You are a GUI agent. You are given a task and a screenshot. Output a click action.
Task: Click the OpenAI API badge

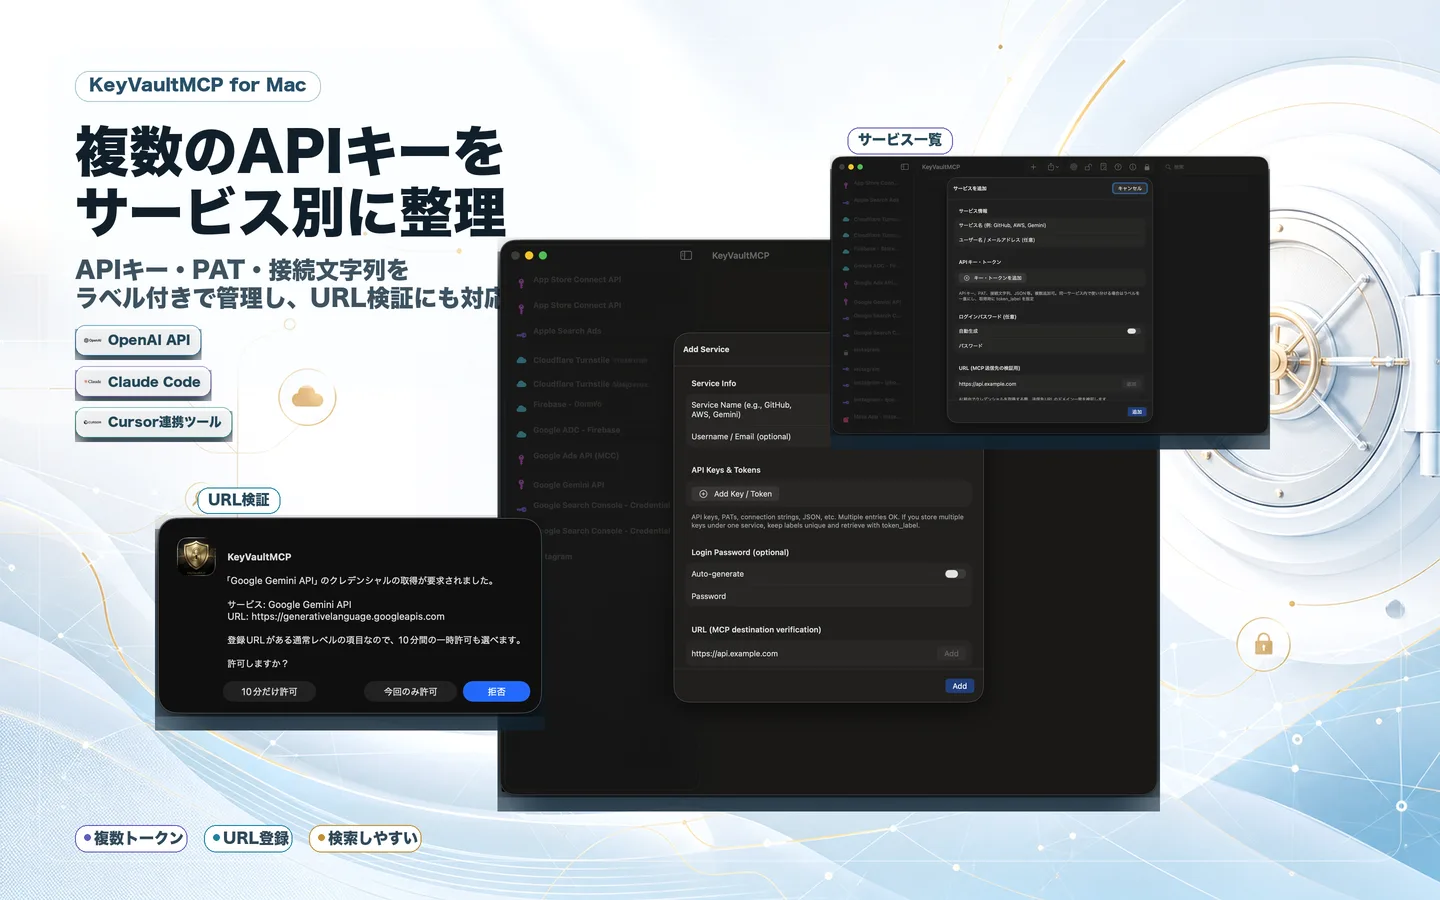coord(138,341)
